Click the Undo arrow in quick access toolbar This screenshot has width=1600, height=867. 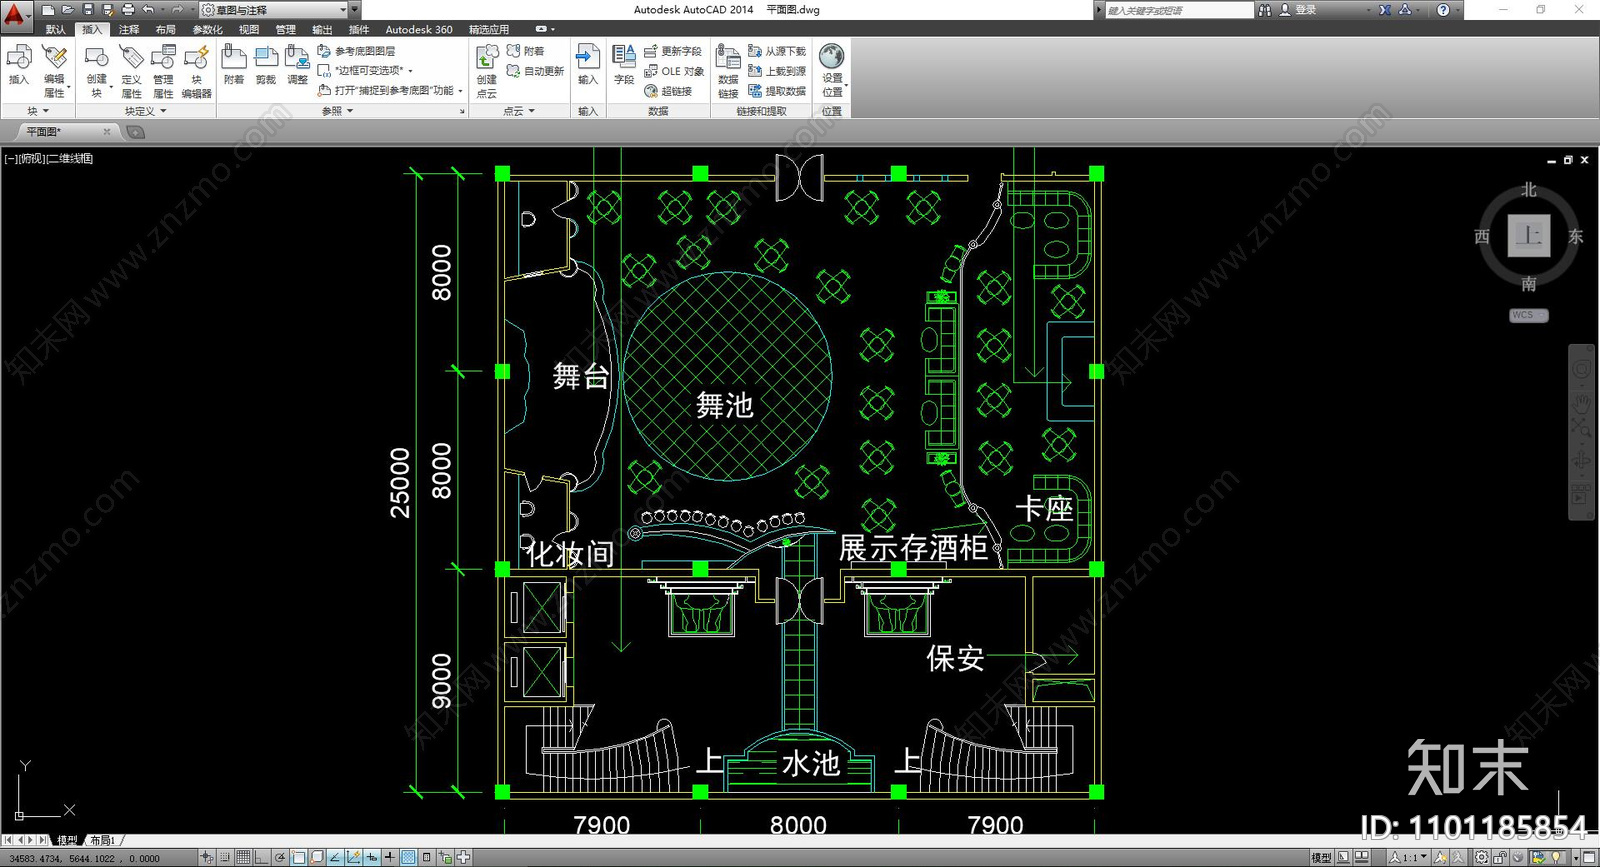click(x=147, y=9)
